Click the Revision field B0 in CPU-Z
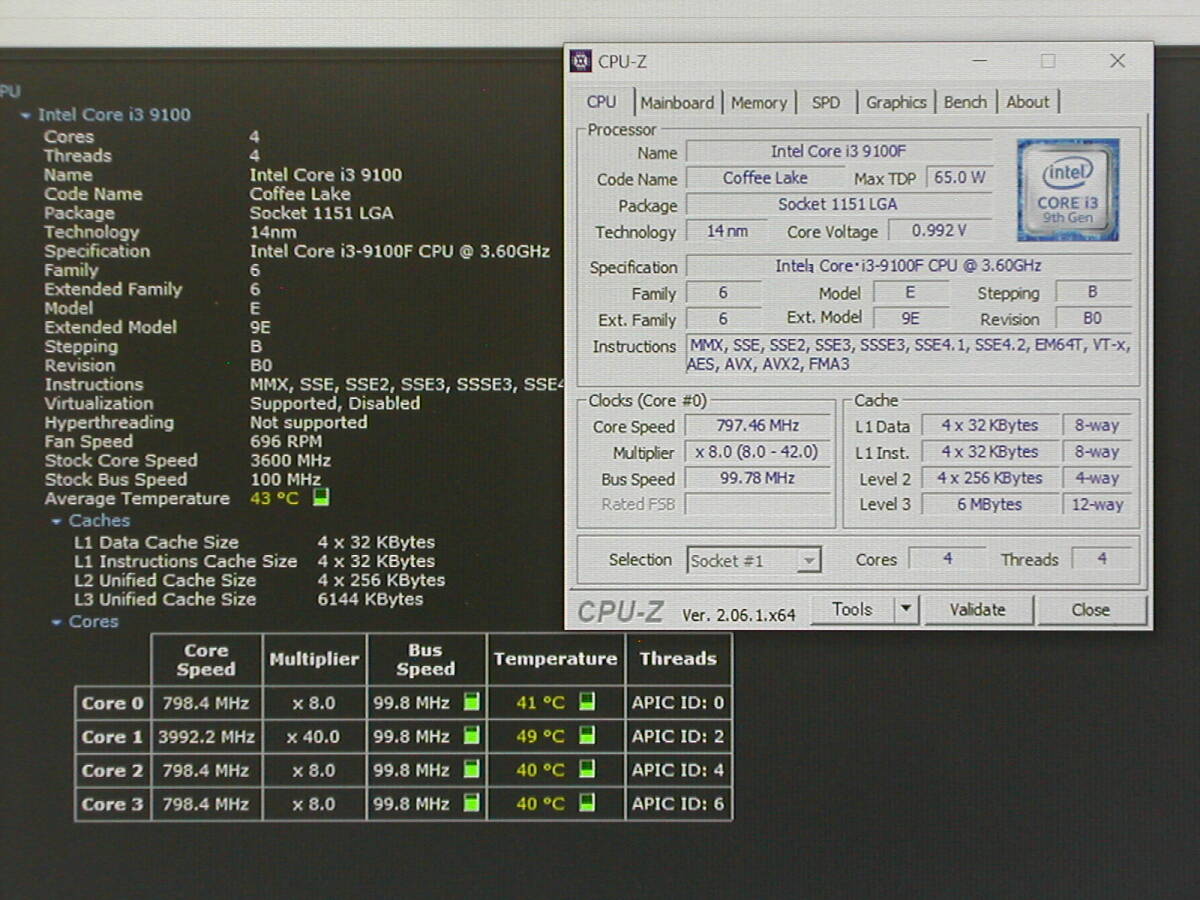1200x900 pixels. click(1093, 318)
